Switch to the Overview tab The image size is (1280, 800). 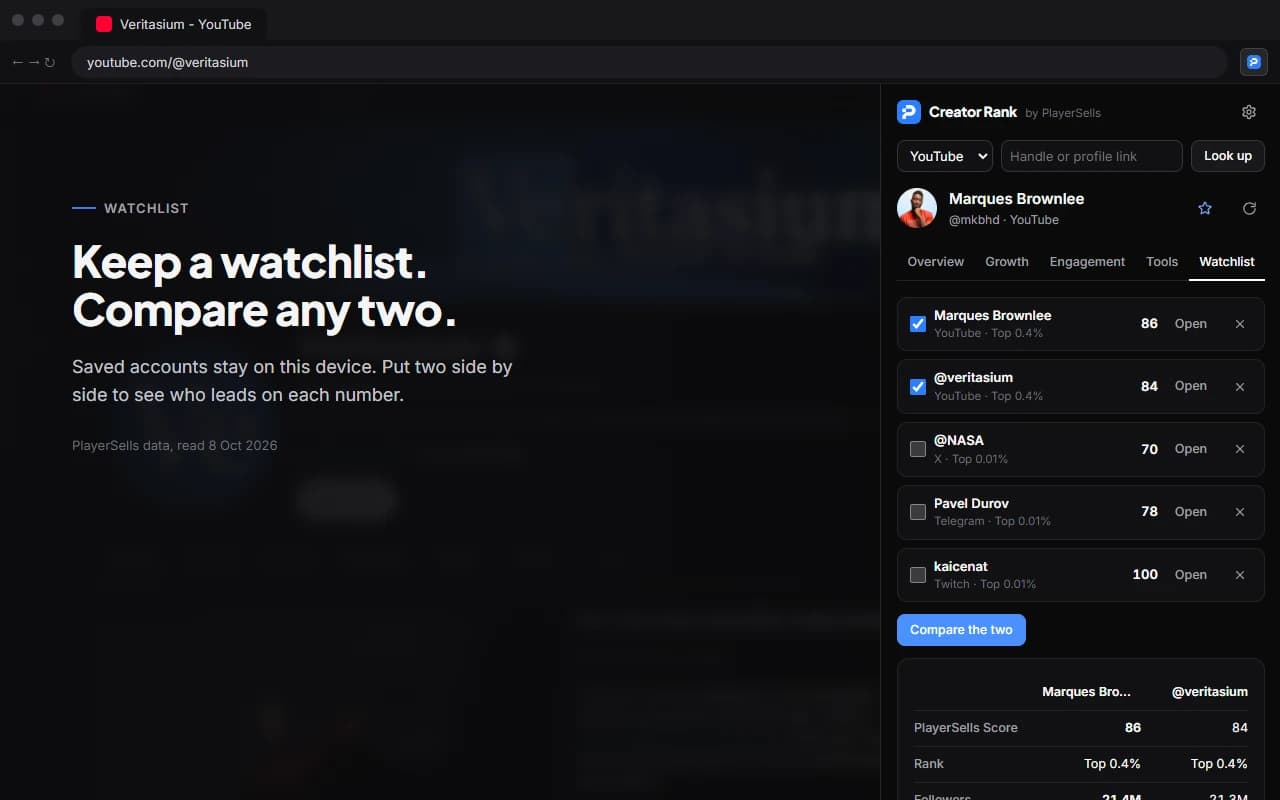point(936,261)
